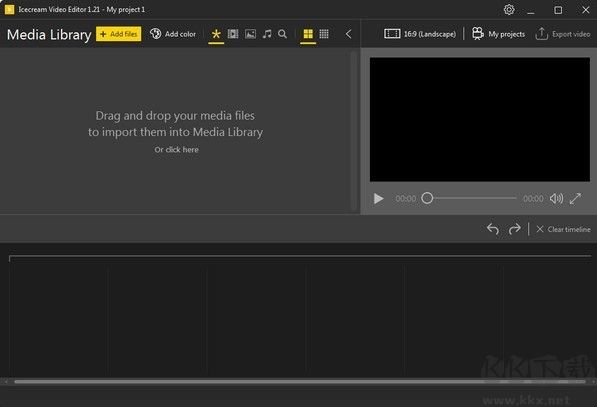Click the timeline horizontal scrollbar
Image resolution: width=597 pixels, height=407 pixels.
click(x=299, y=381)
